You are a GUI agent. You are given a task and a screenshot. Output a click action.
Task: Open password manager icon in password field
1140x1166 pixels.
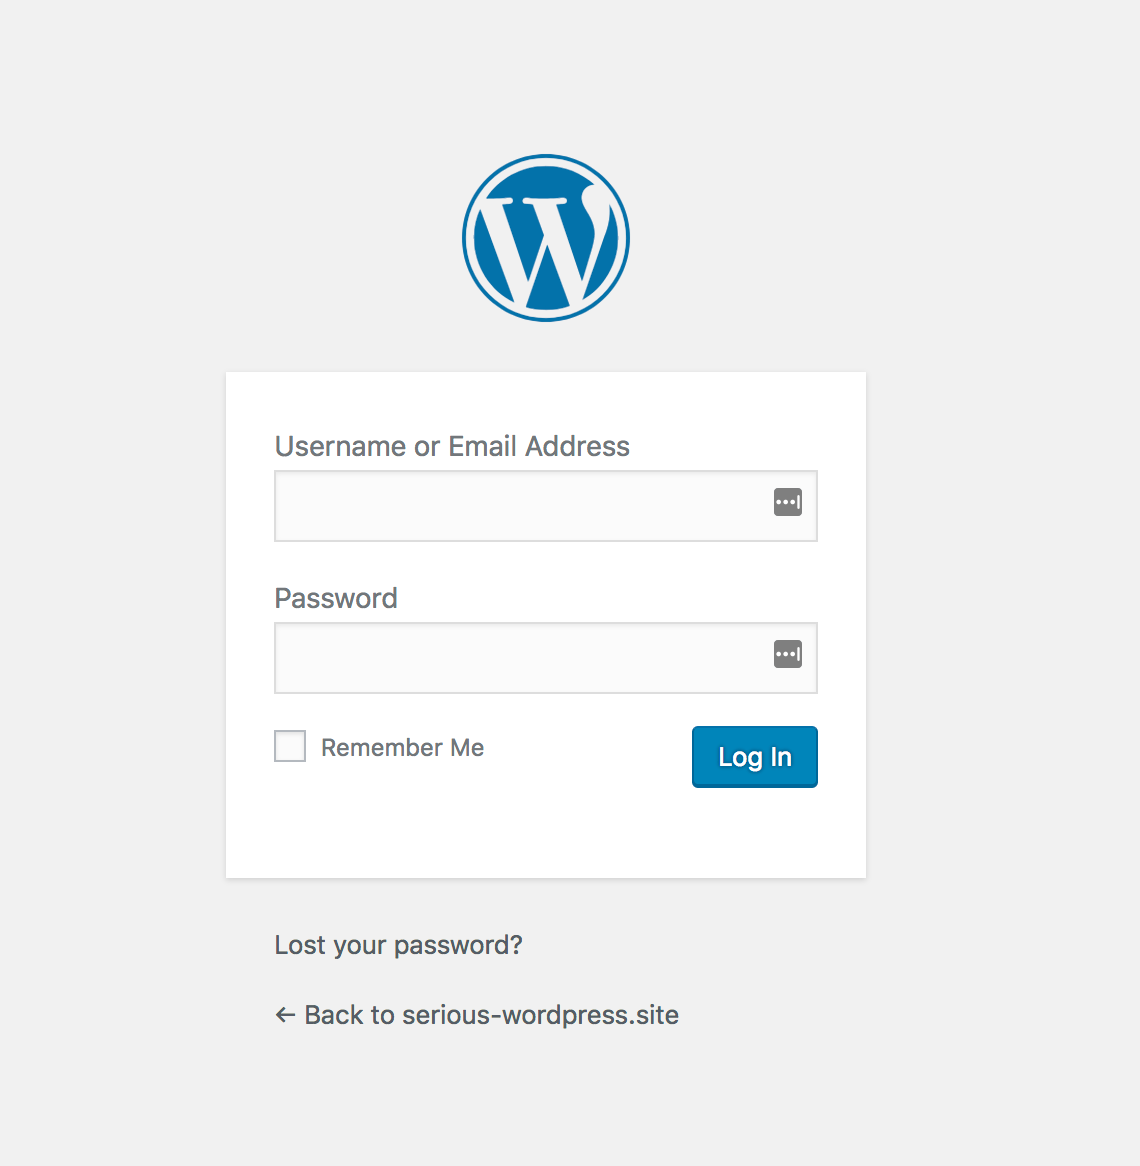coord(788,654)
